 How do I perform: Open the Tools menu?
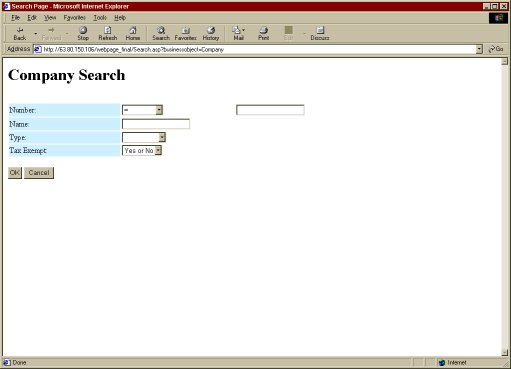(100, 18)
